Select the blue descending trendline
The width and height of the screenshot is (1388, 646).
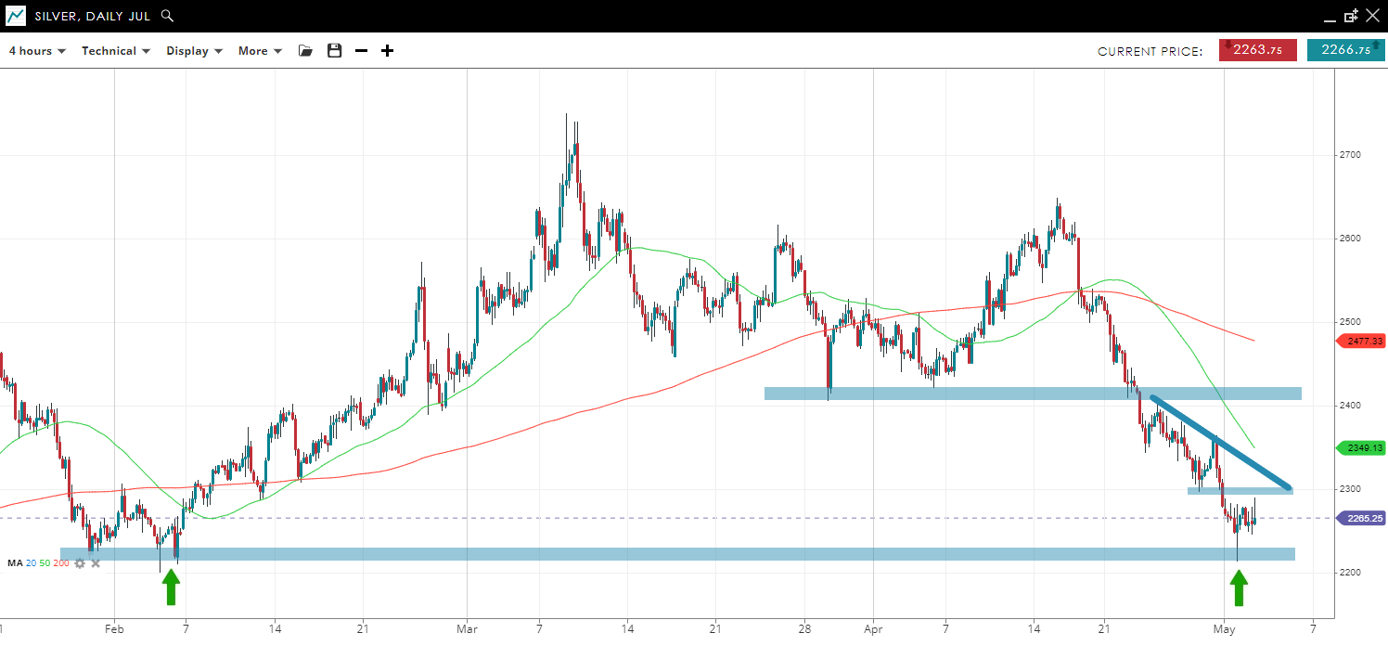(1220, 442)
